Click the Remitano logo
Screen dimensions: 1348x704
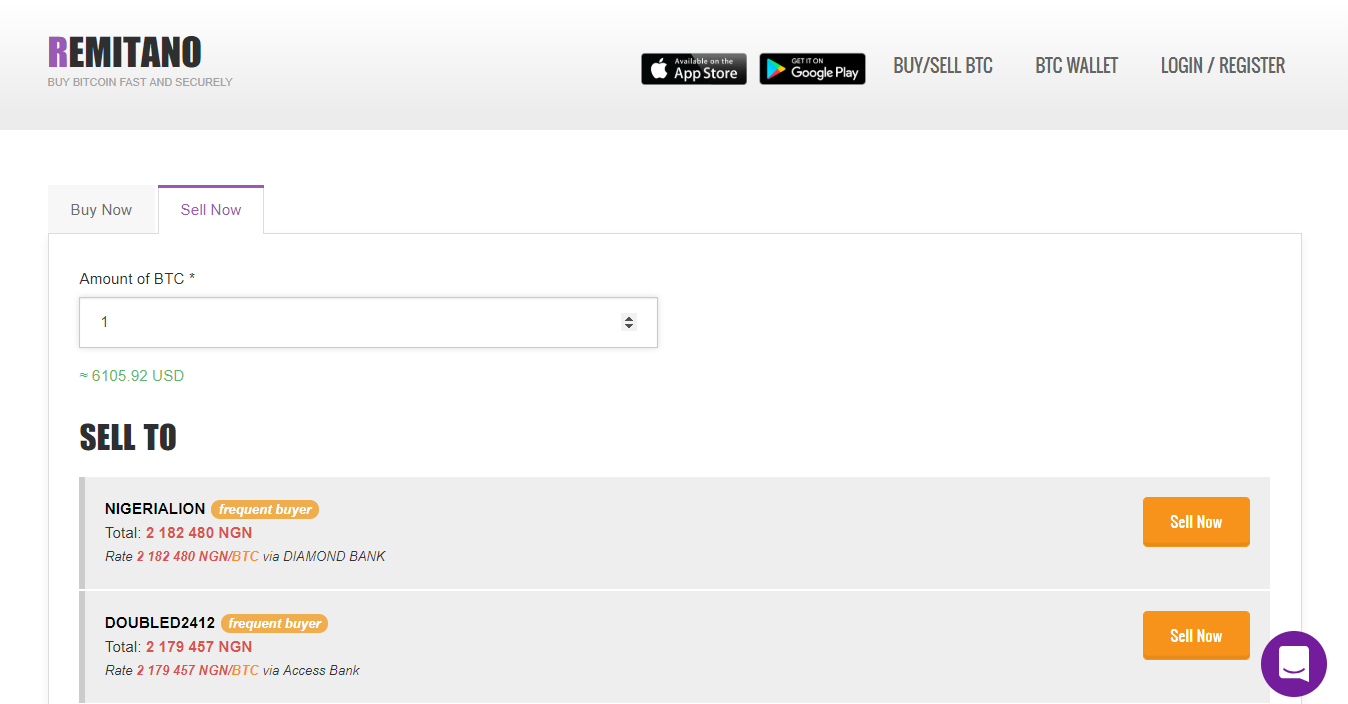[125, 52]
